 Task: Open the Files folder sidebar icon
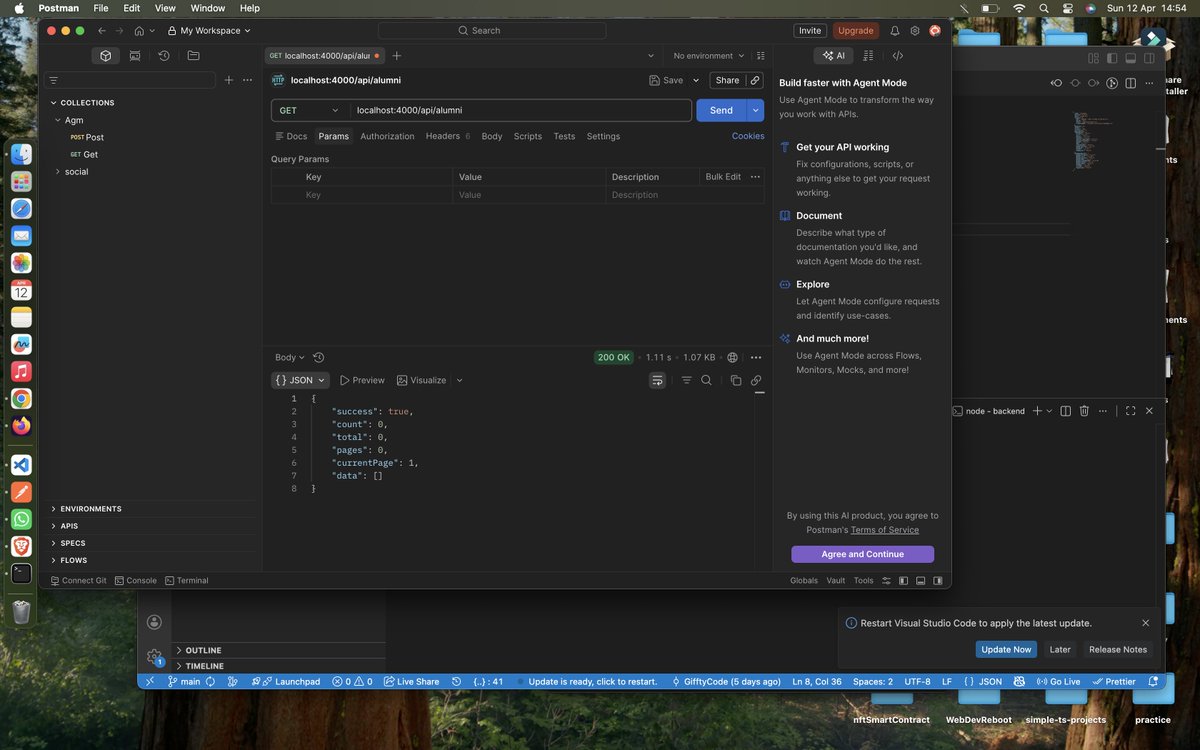193,56
